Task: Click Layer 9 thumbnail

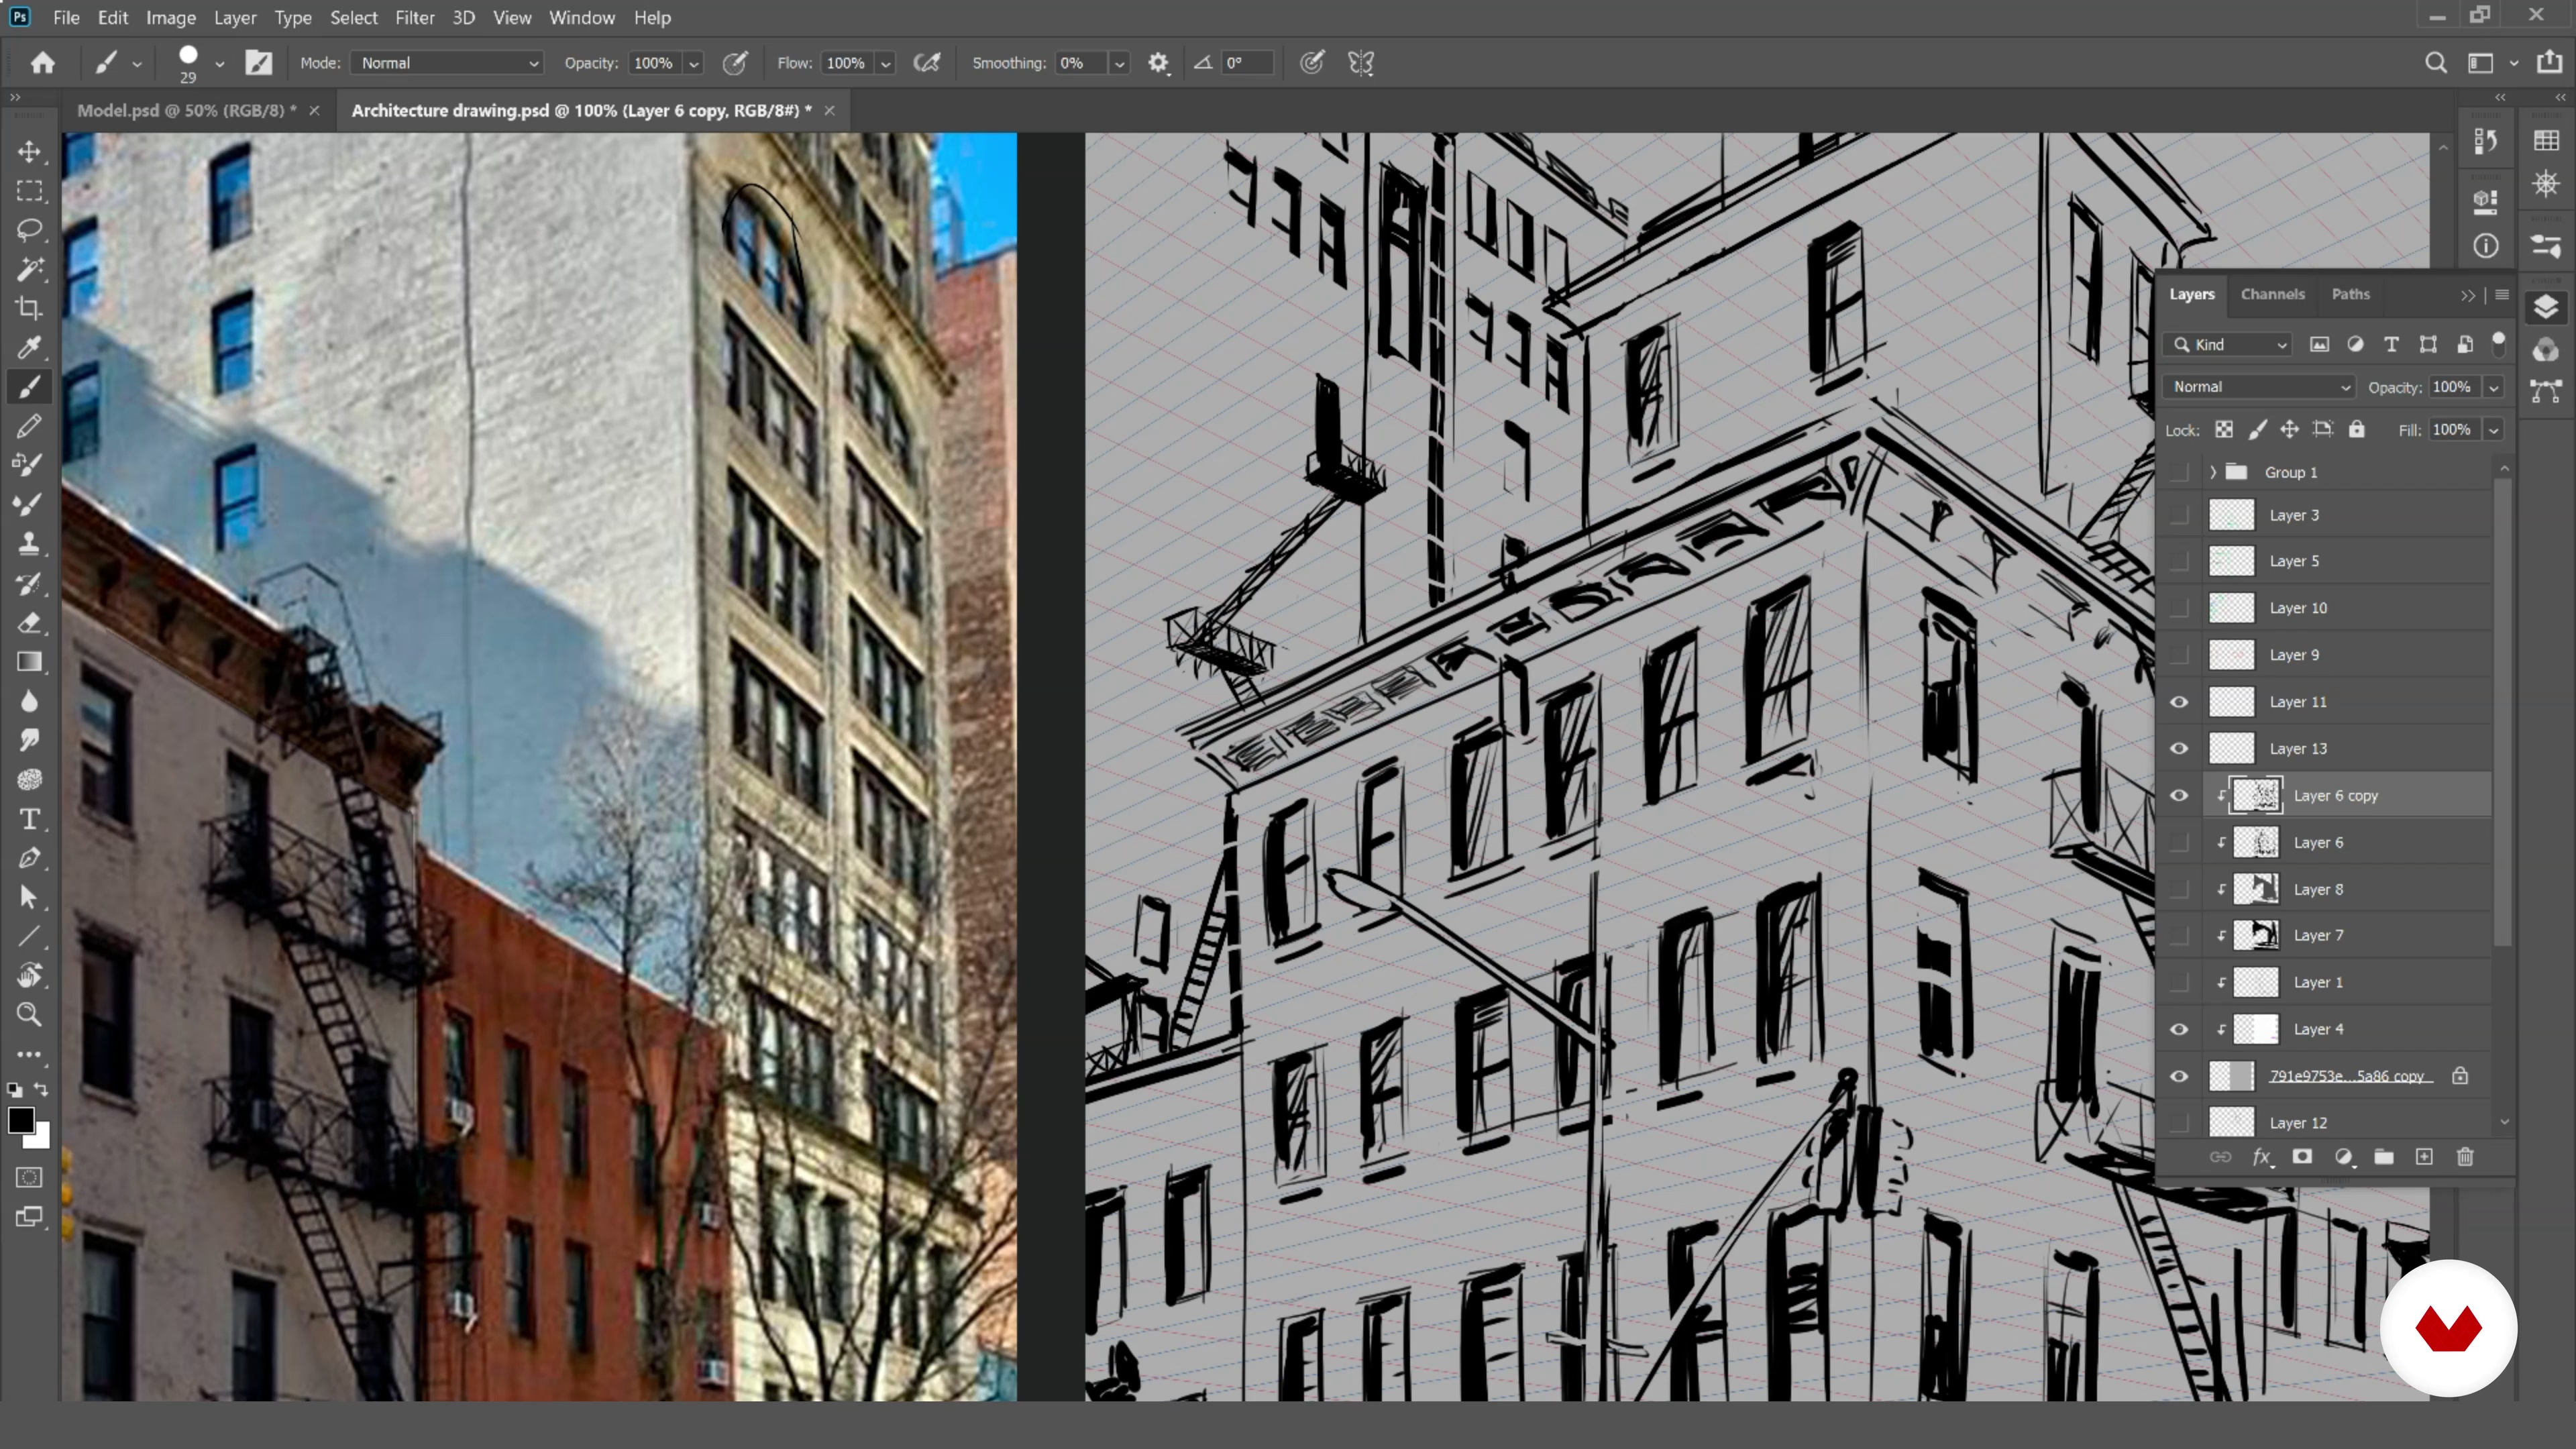Action: [2231, 655]
